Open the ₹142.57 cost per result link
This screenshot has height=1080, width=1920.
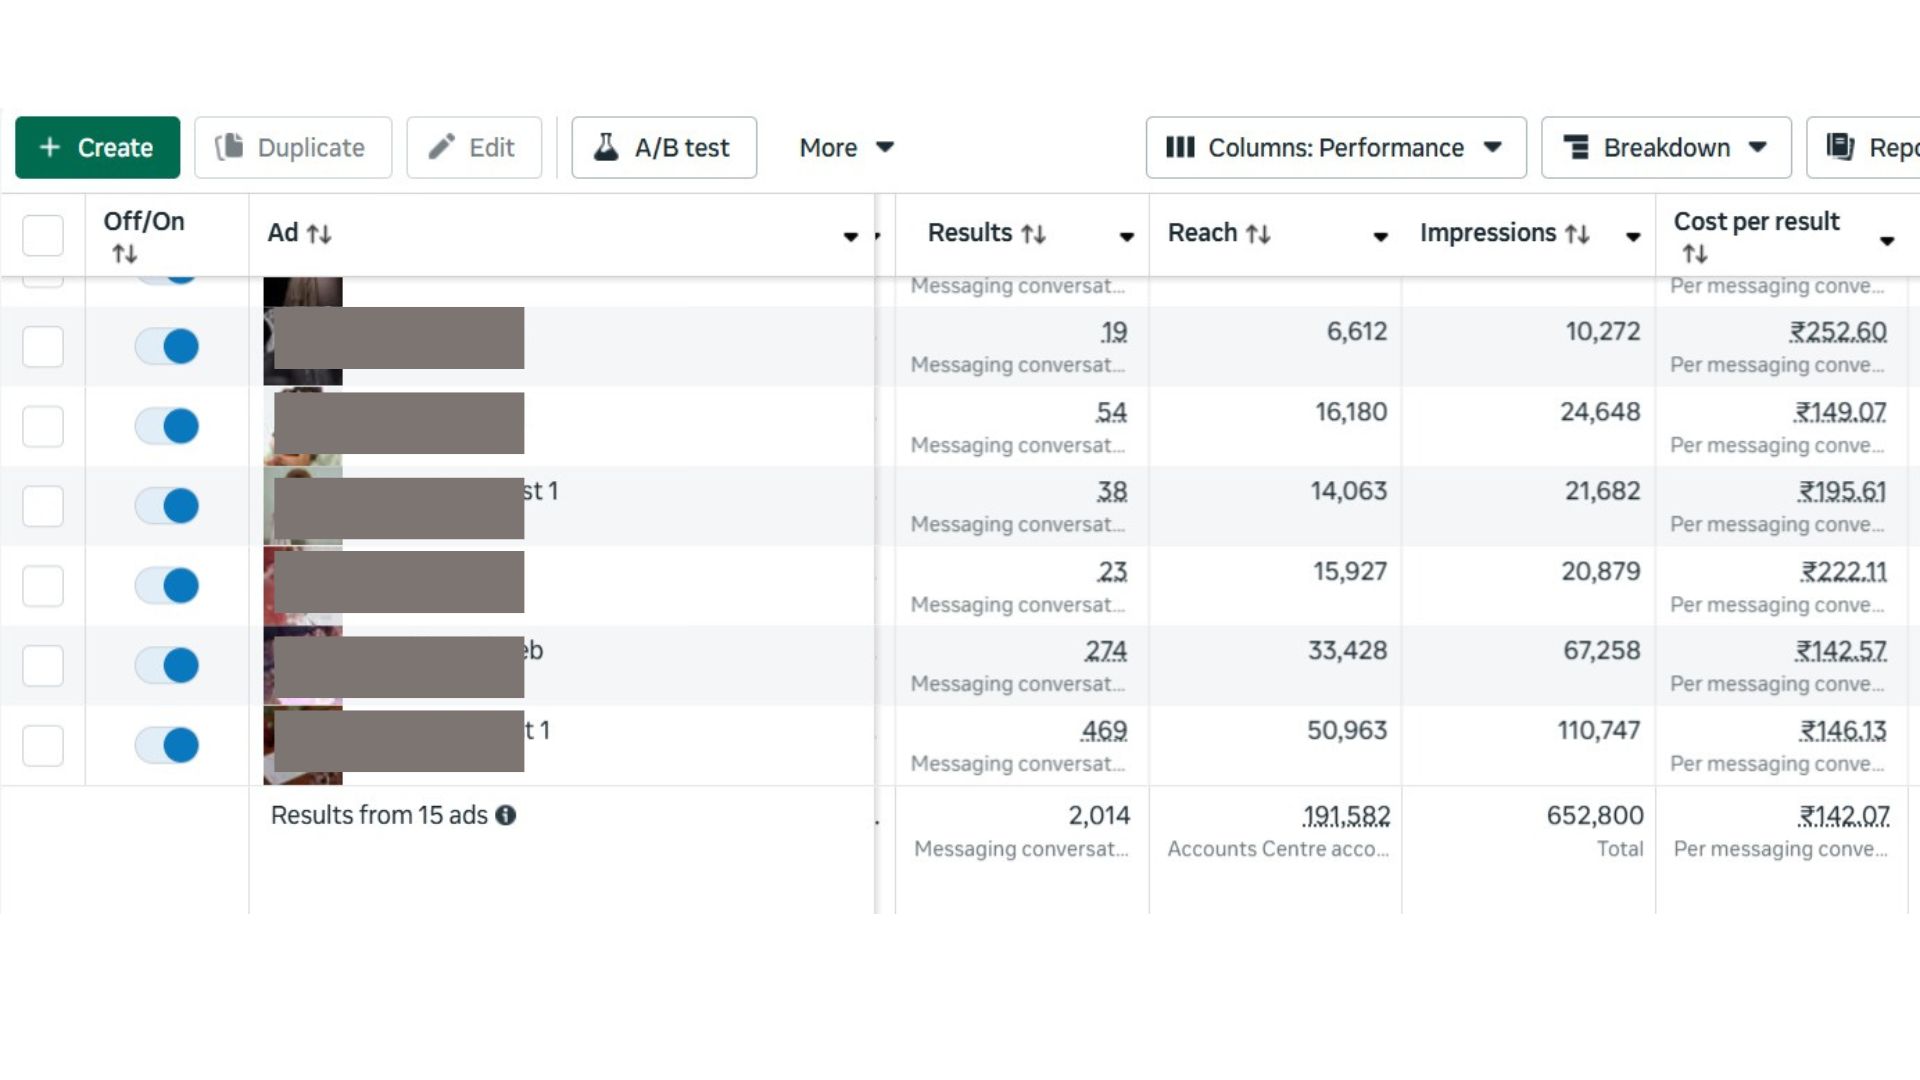(1840, 651)
